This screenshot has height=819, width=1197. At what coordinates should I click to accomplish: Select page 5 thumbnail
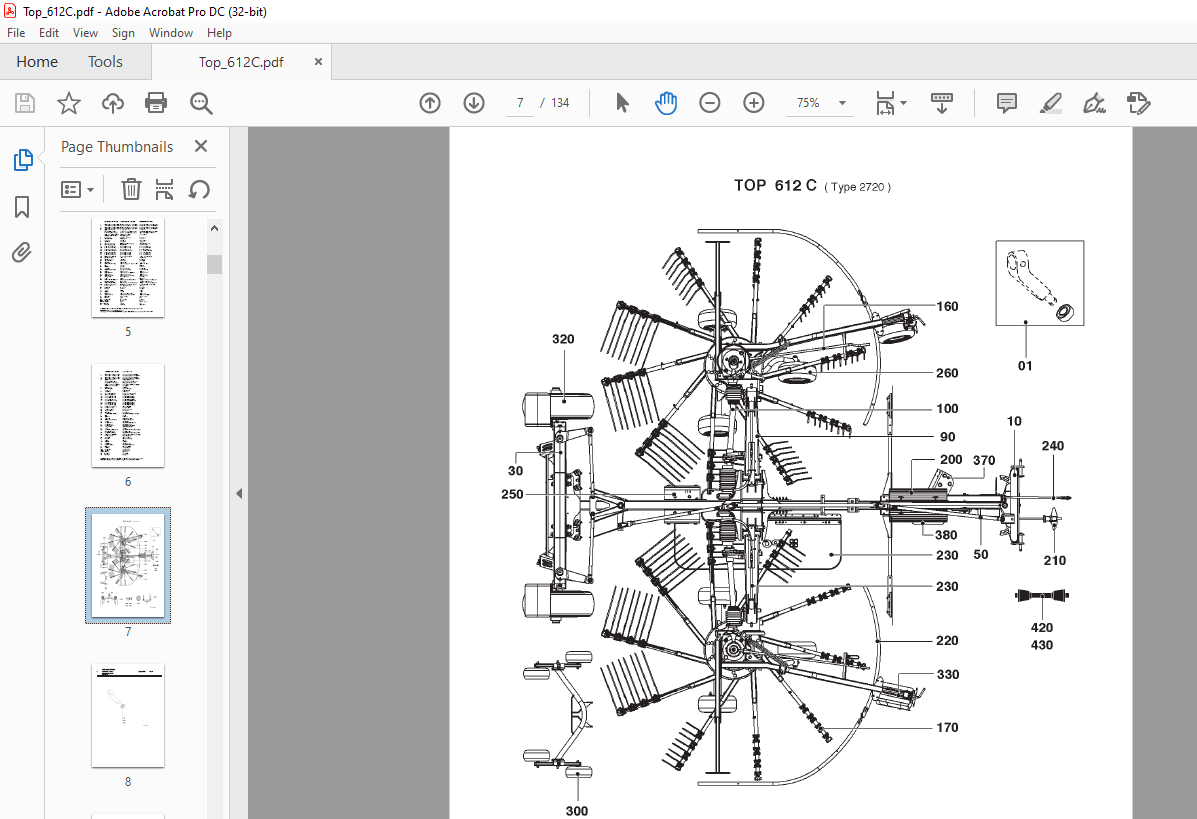point(128,267)
